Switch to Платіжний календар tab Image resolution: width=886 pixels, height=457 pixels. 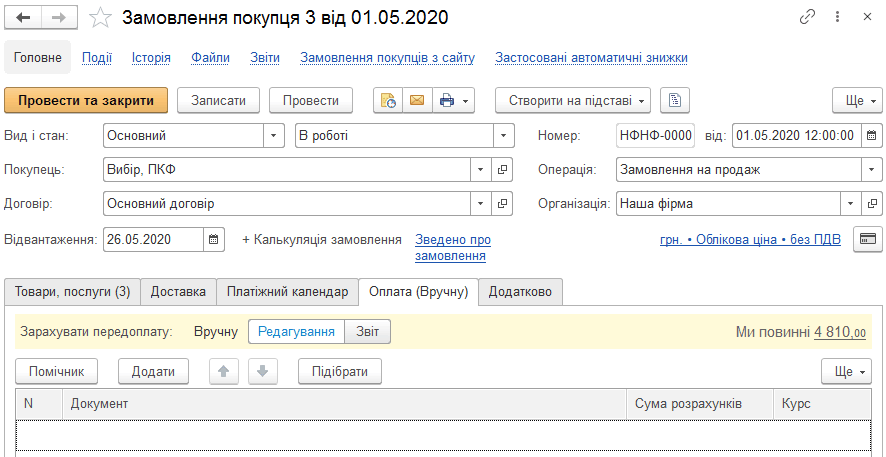coord(288,292)
